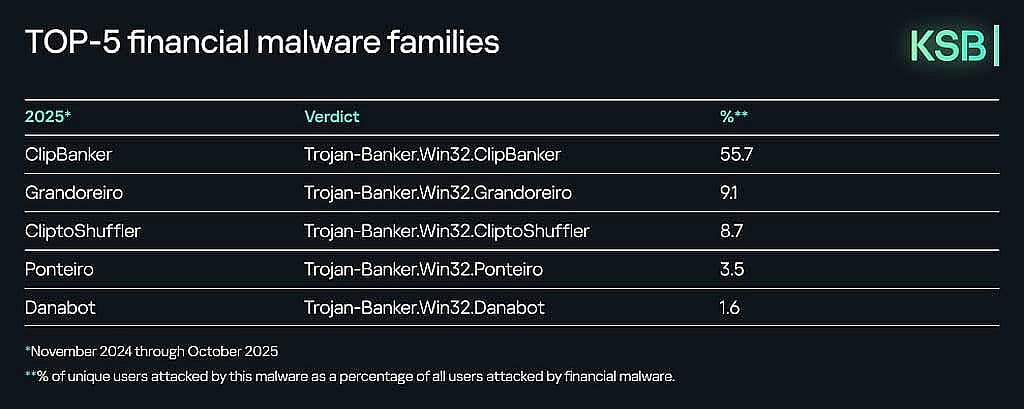1024x409 pixels.
Task: Click the %** column header
Action: (733, 117)
